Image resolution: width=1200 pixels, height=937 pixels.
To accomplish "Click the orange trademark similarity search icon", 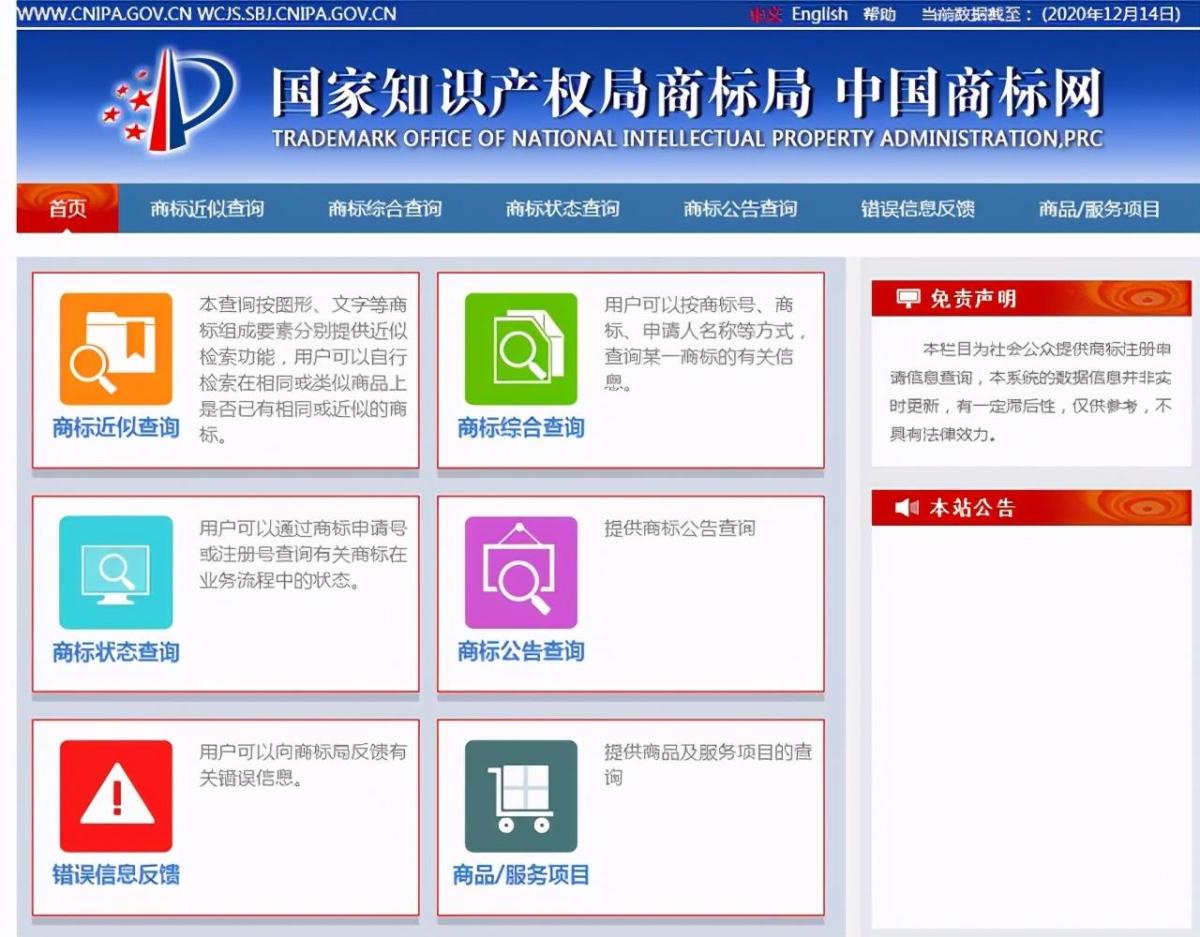I will point(116,348).
